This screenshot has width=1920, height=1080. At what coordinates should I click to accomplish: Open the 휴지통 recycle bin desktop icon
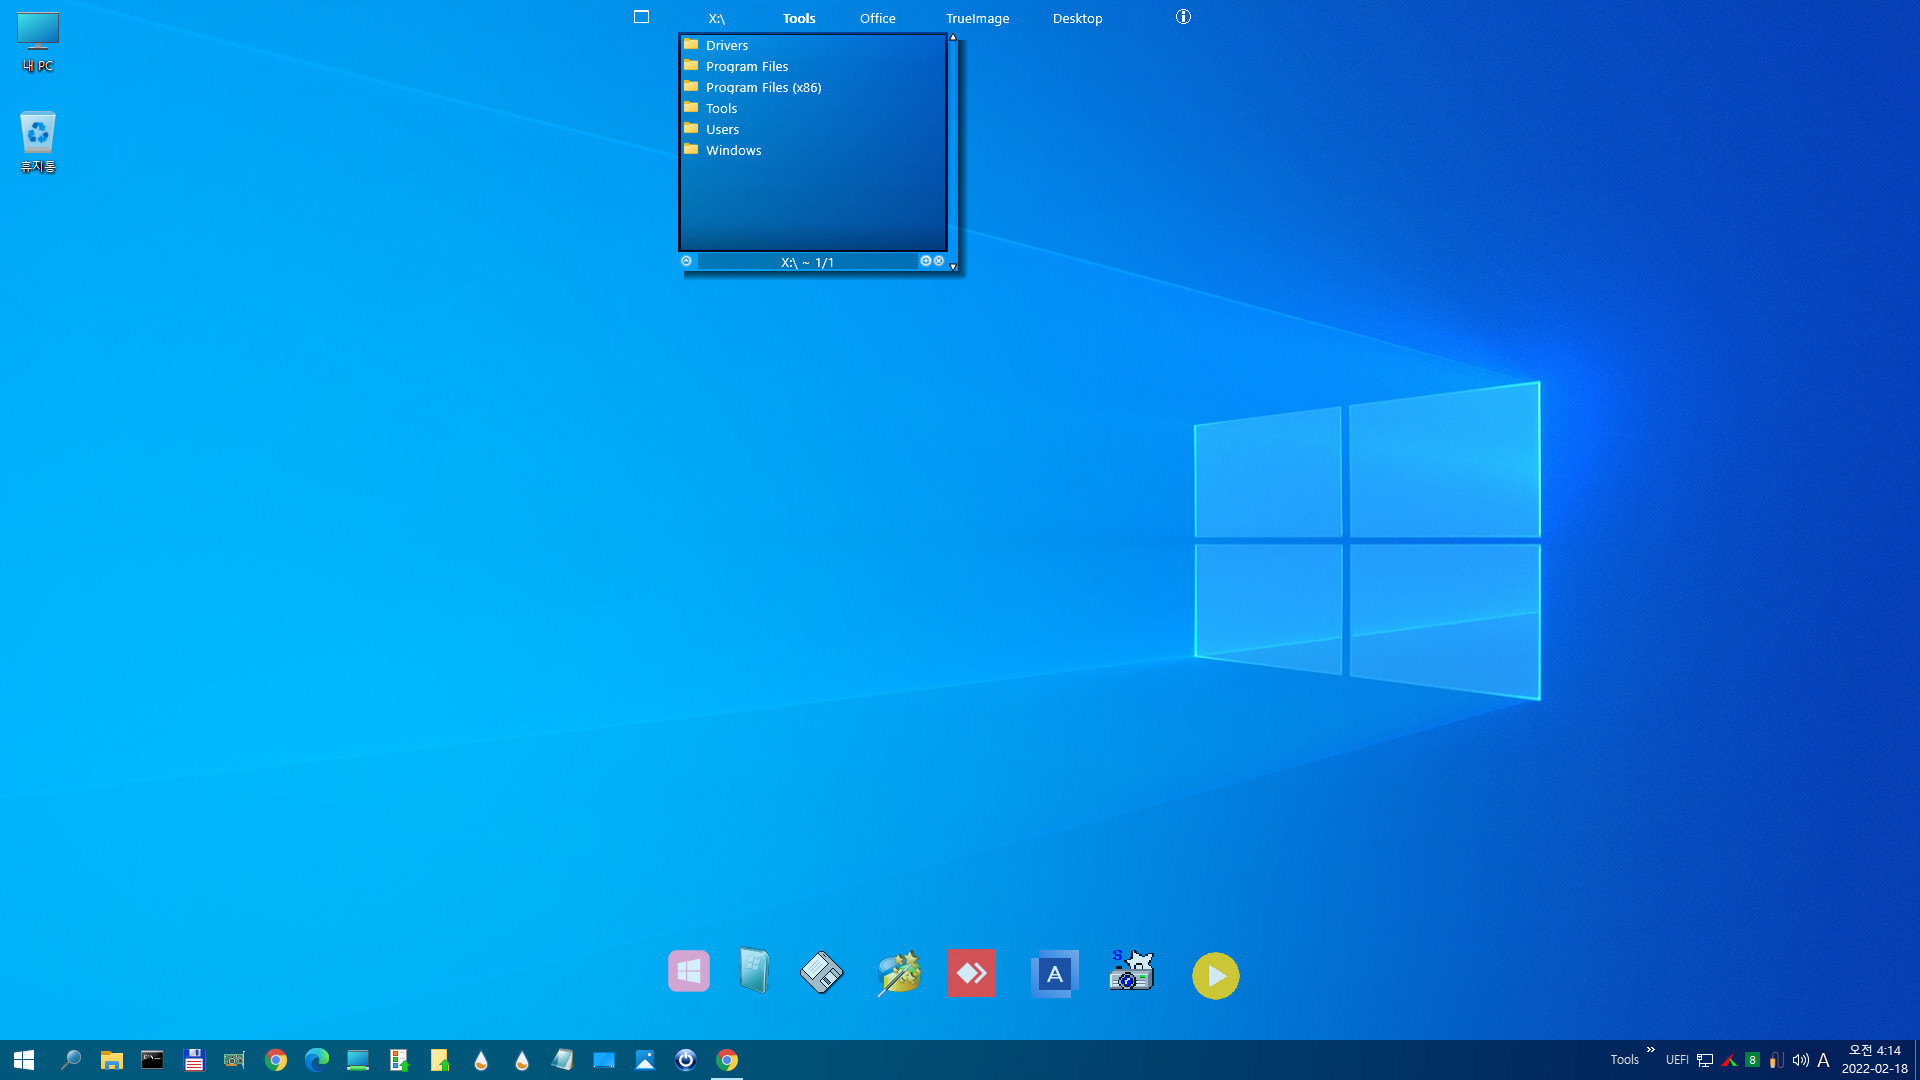pos(38,142)
